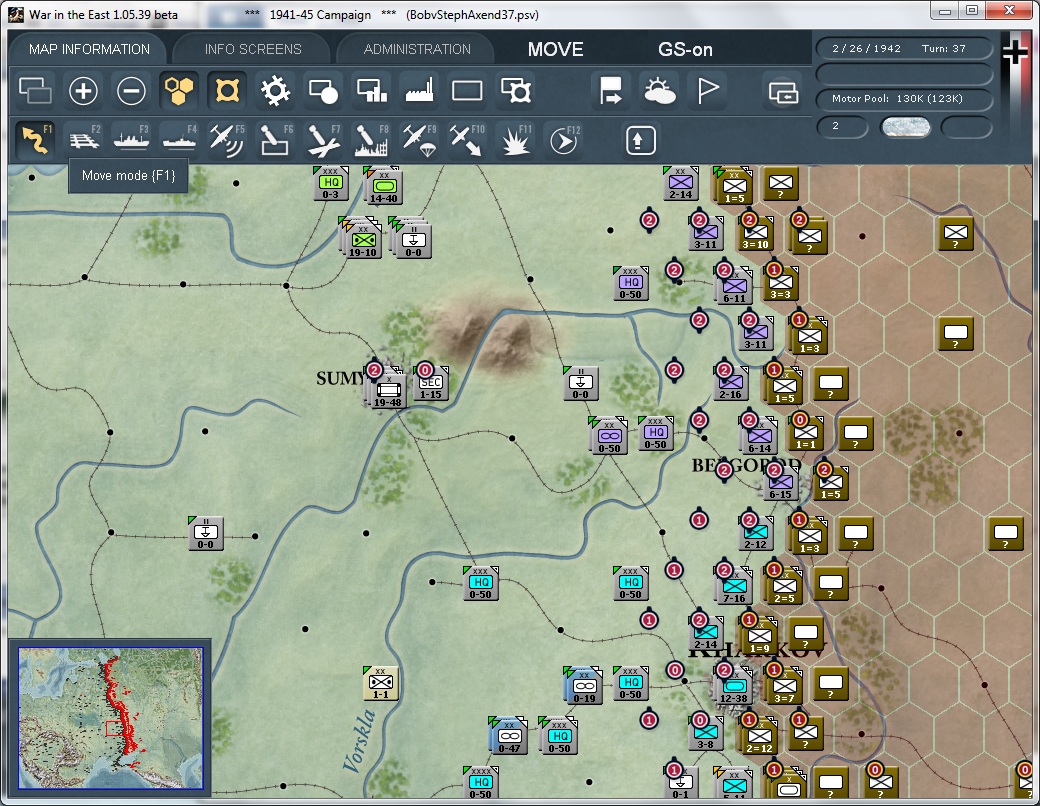Select the green HQ 0-3 unit

(330, 183)
